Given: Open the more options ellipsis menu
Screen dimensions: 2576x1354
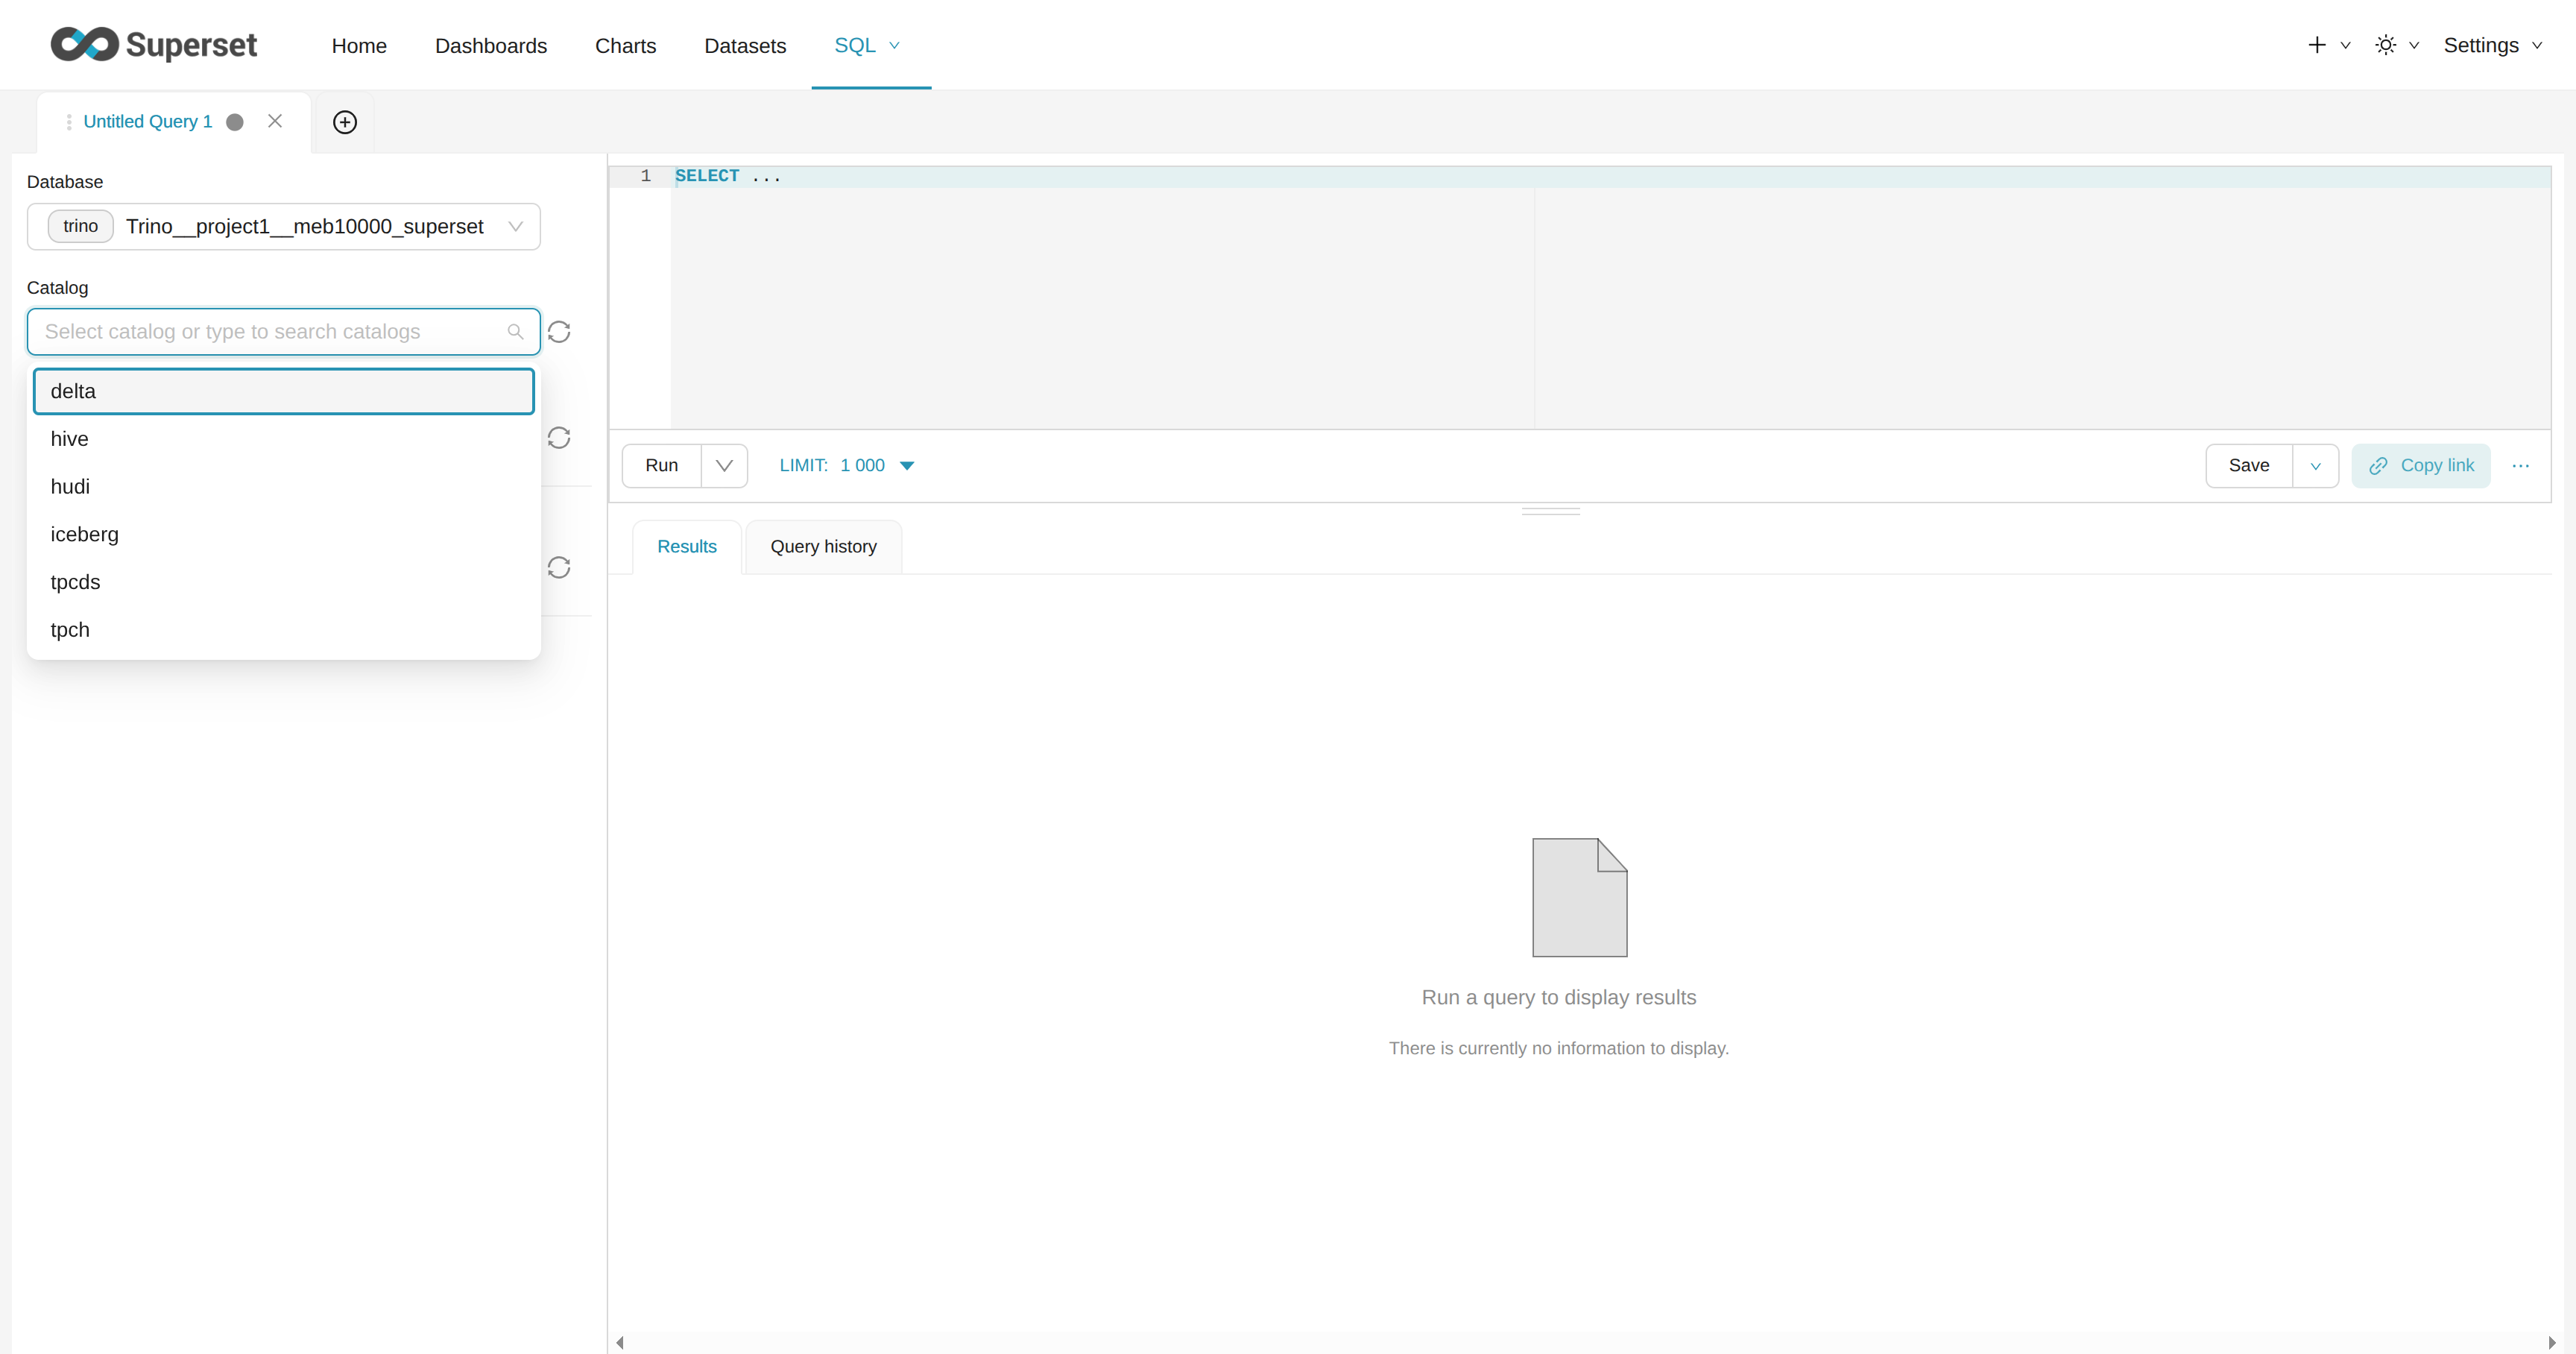Looking at the screenshot, I should click(2520, 466).
